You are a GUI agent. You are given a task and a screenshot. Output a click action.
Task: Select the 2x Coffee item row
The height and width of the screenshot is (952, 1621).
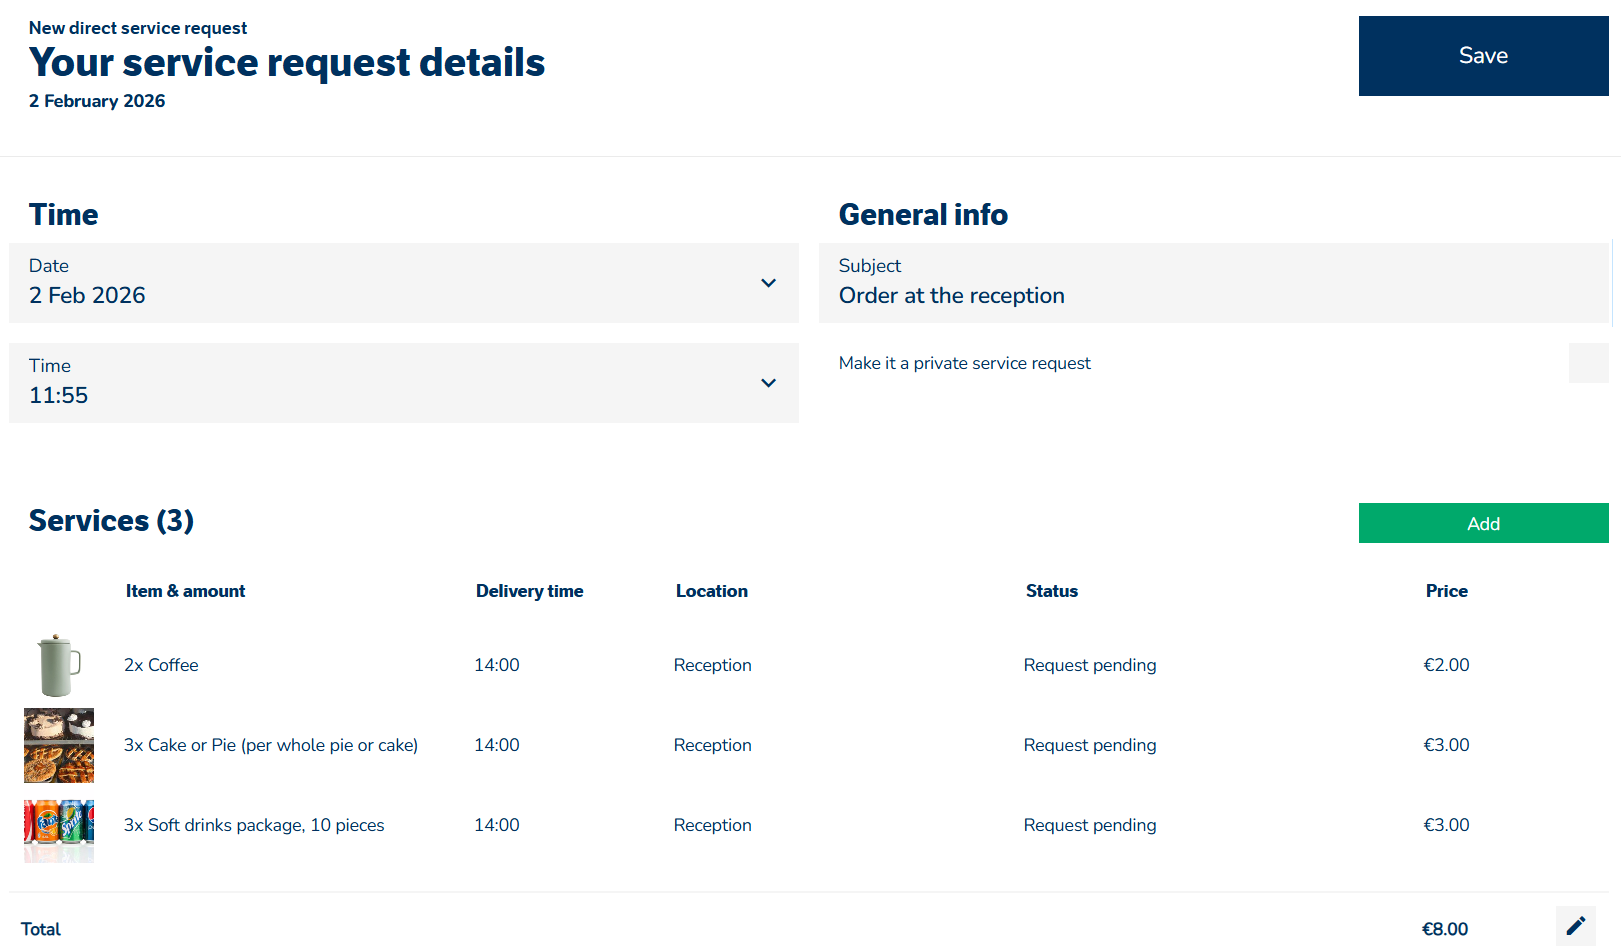click(x=161, y=665)
